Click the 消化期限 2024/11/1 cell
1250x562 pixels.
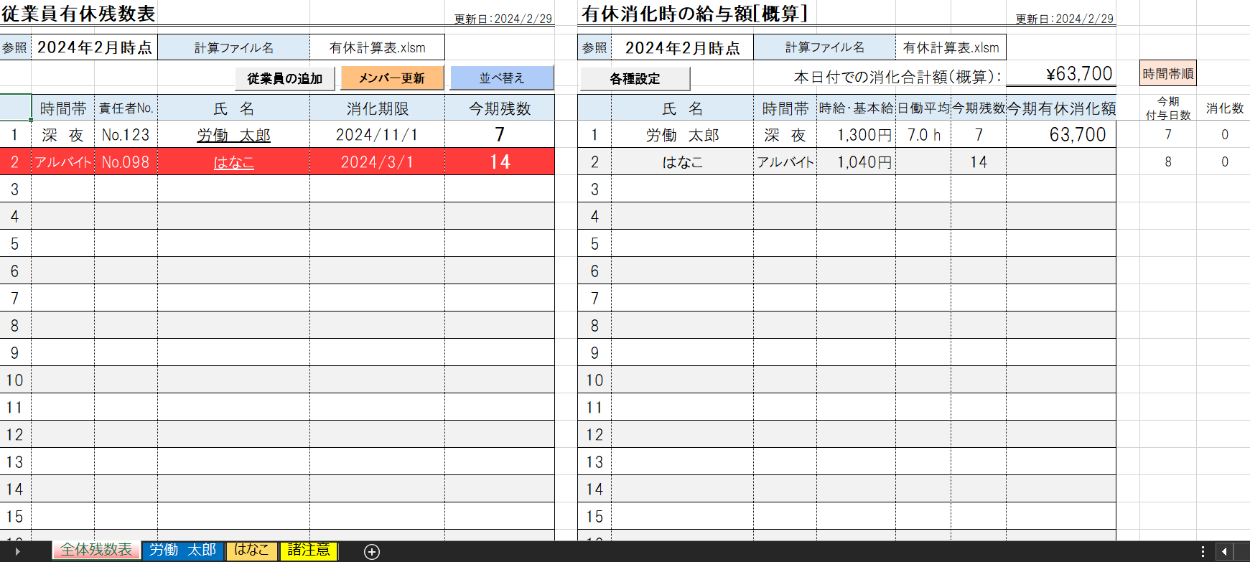(376, 135)
